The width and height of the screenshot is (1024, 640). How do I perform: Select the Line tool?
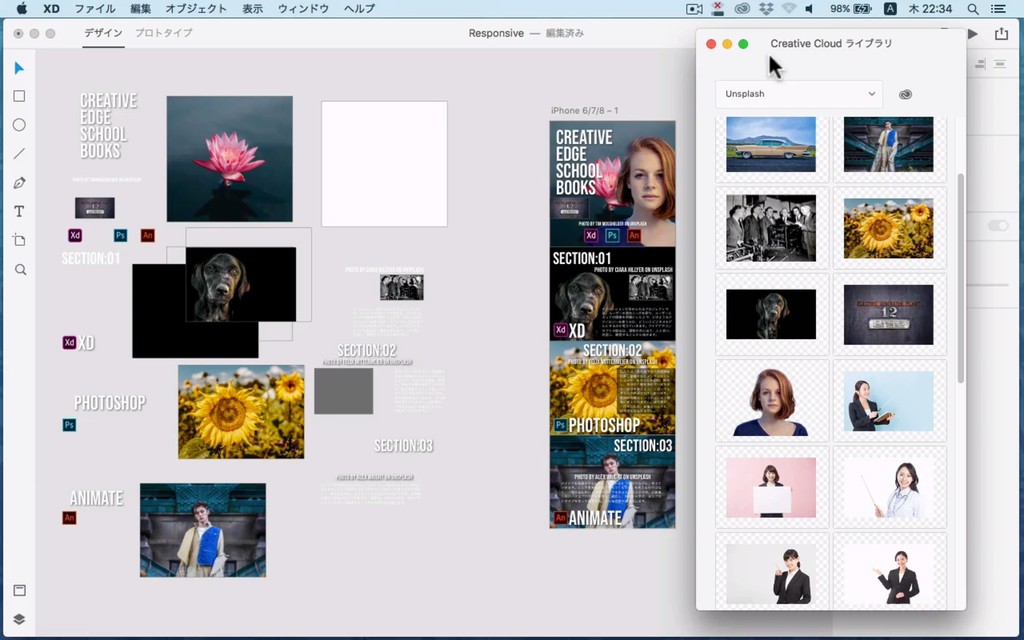[20, 154]
